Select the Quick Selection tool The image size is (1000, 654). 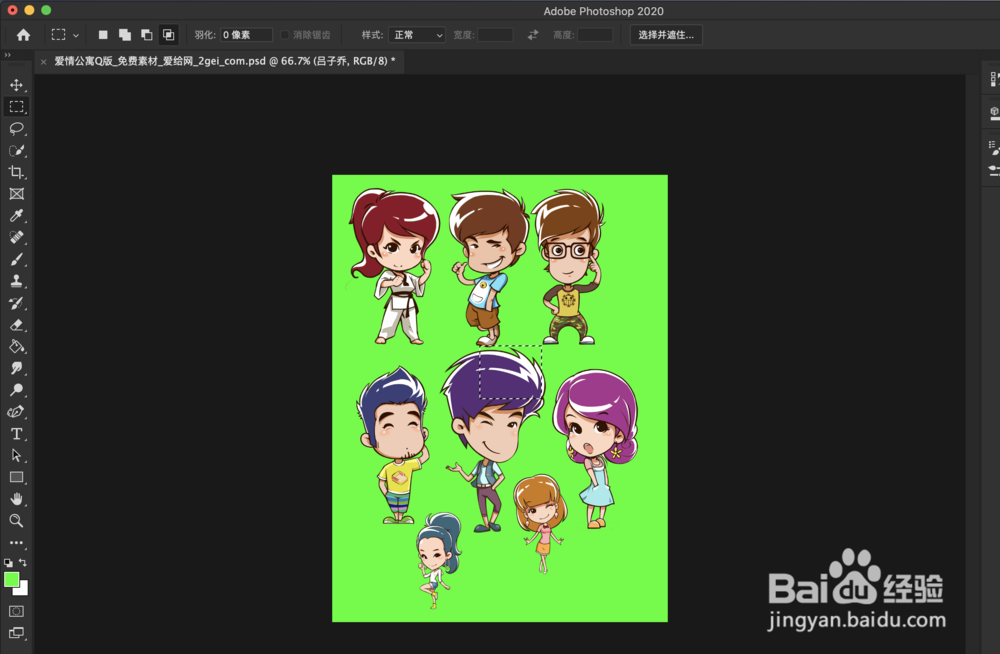[x=16, y=151]
